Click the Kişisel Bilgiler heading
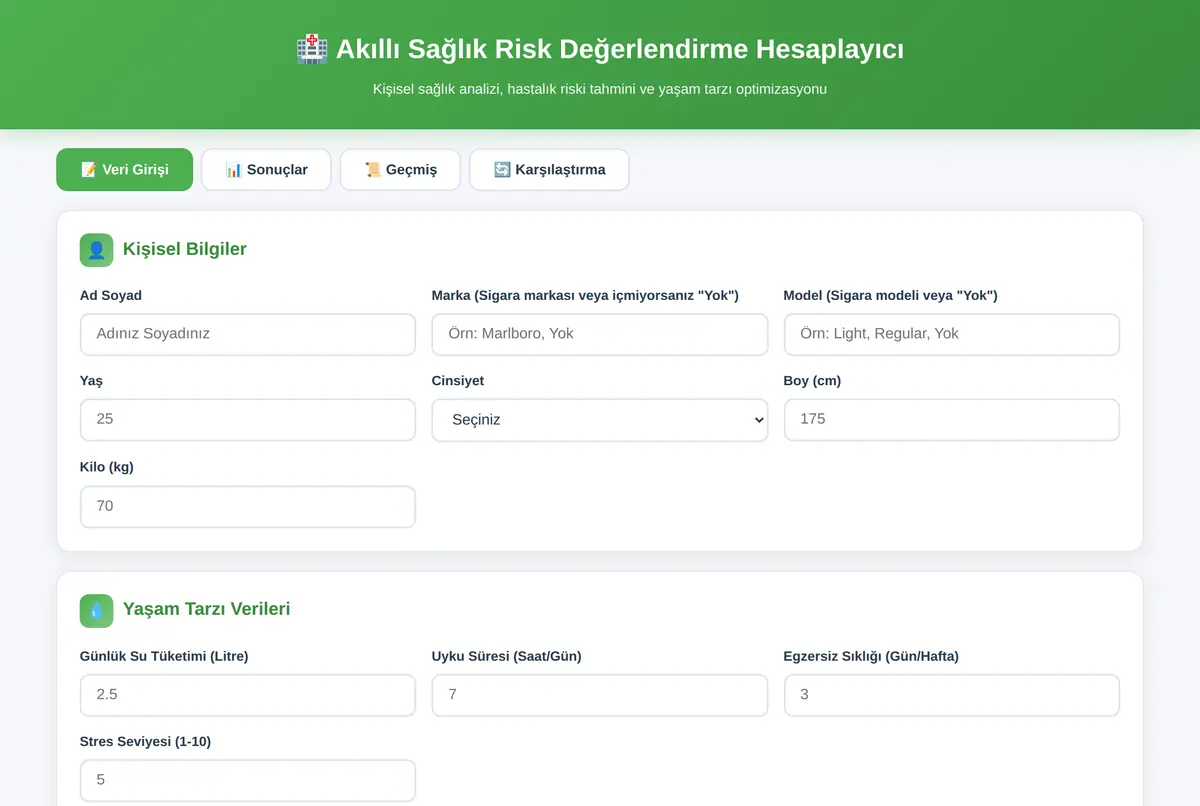This screenshot has width=1200, height=806. tap(185, 249)
